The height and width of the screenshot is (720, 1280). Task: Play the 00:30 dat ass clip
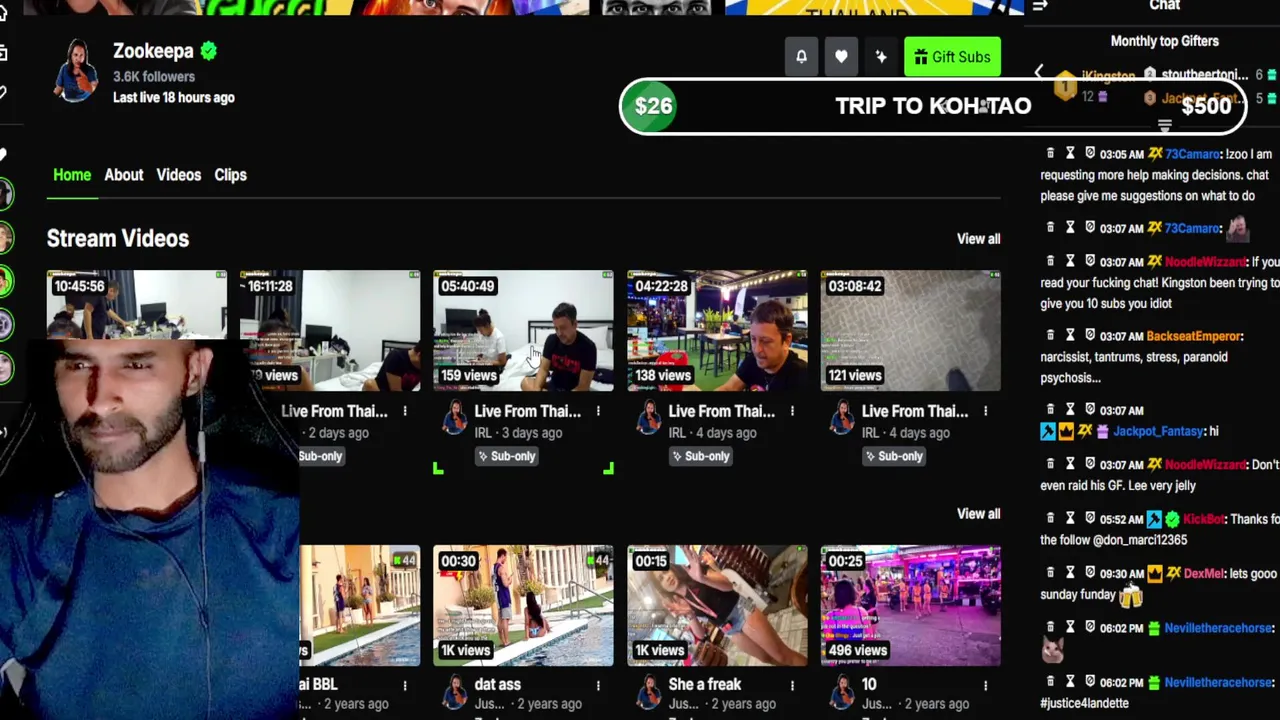pos(523,605)
